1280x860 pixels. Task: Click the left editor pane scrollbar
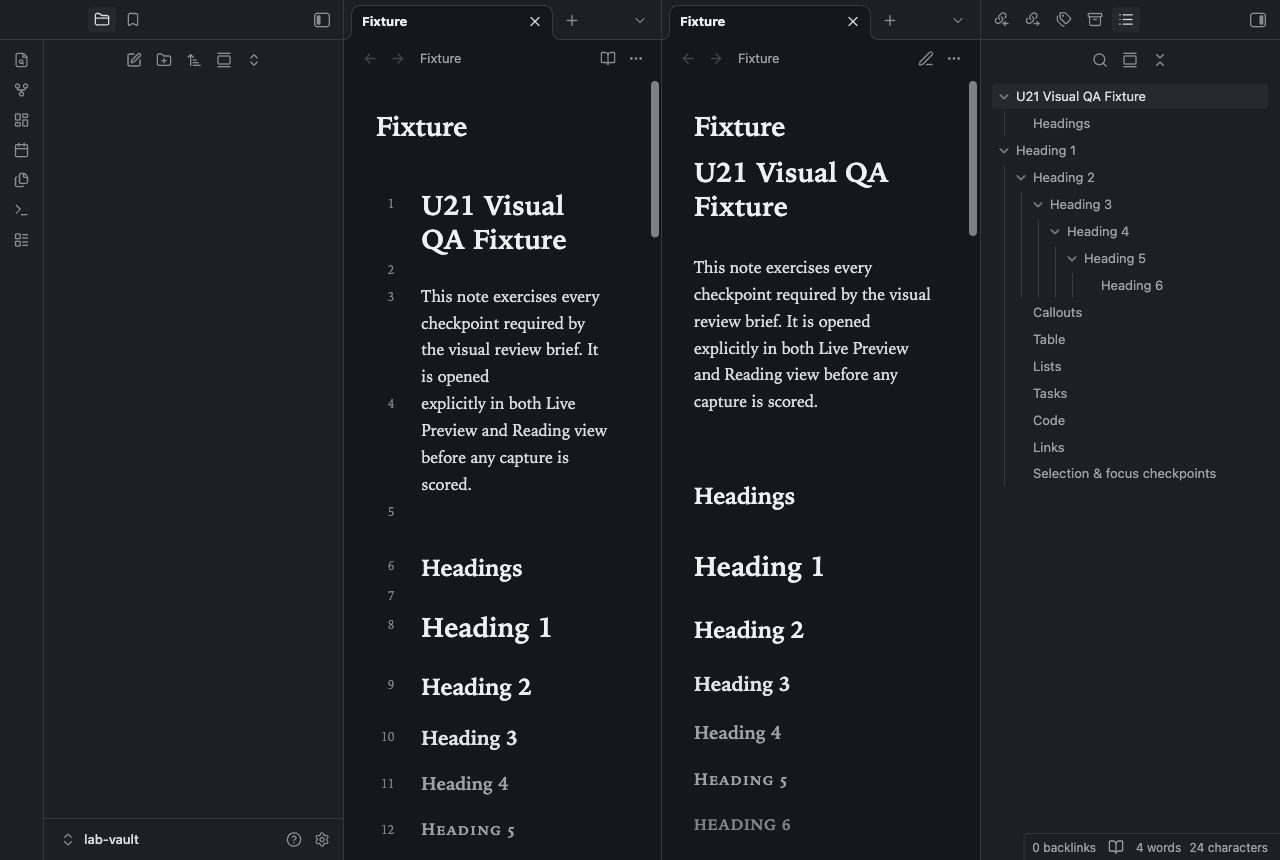tap(655, 159)
